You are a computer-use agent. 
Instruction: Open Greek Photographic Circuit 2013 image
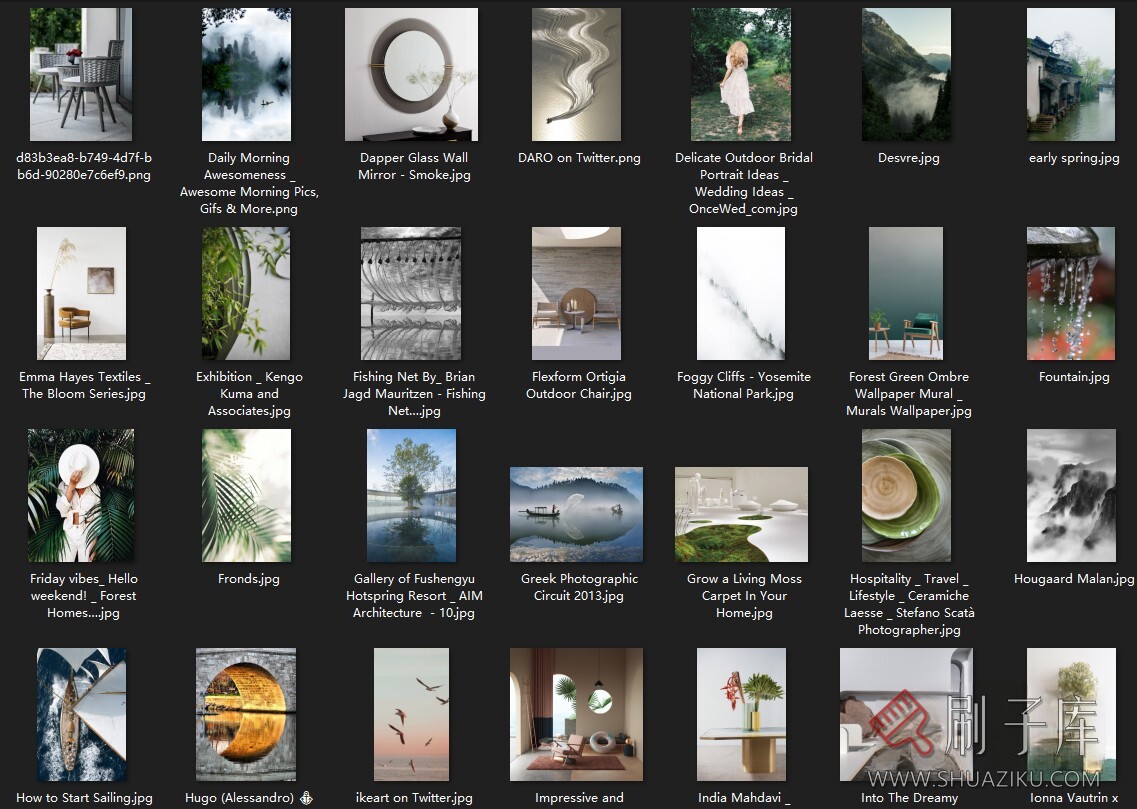coord(576,514)
